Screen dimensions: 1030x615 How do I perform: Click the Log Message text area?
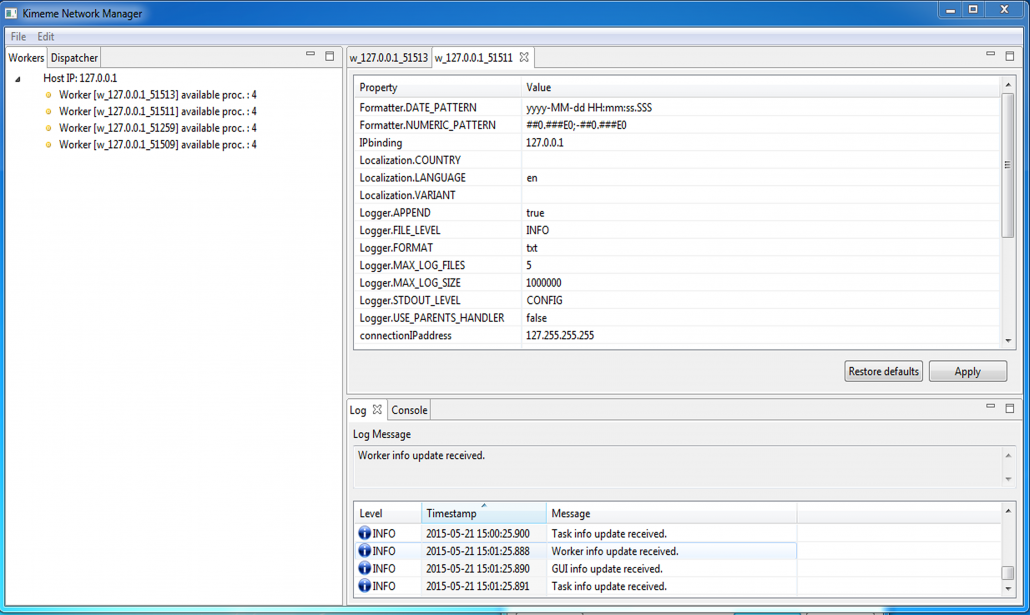click(x=678, y=467)
